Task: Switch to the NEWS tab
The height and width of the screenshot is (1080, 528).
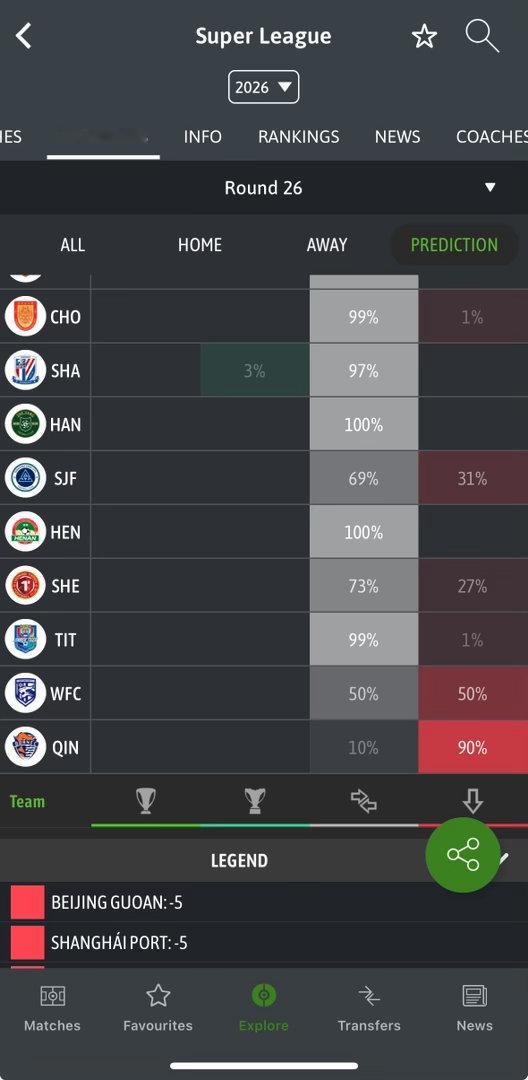Action: [x=397, y=136]
